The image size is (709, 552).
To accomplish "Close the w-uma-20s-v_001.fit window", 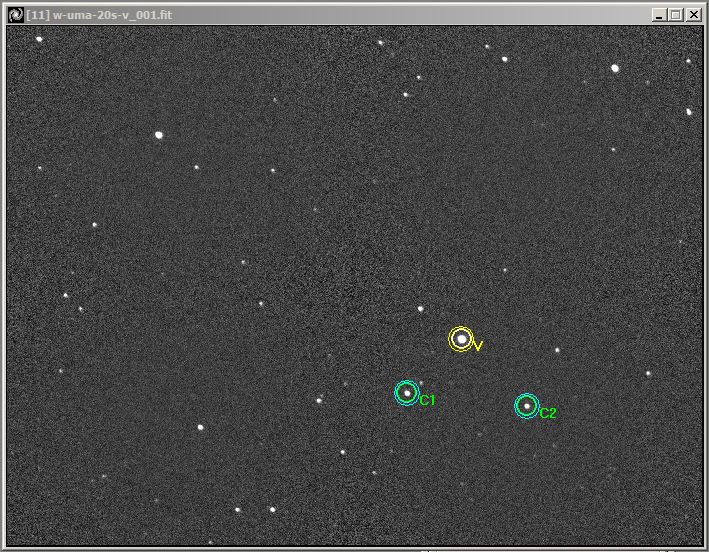I will (x=691, y=15).
